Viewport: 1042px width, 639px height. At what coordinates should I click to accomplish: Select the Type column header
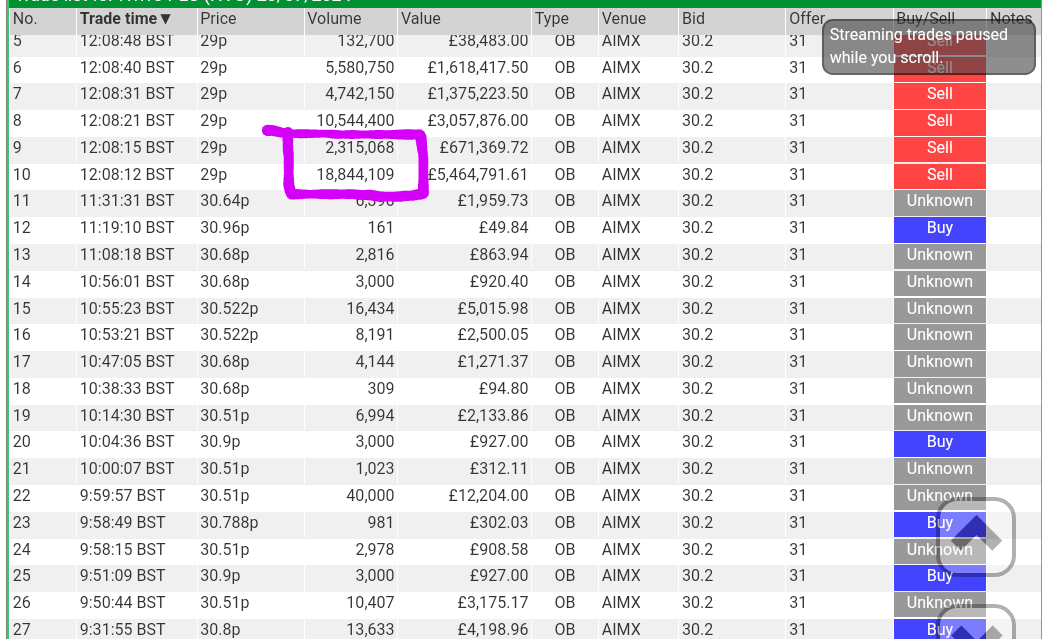pos(552,19)
